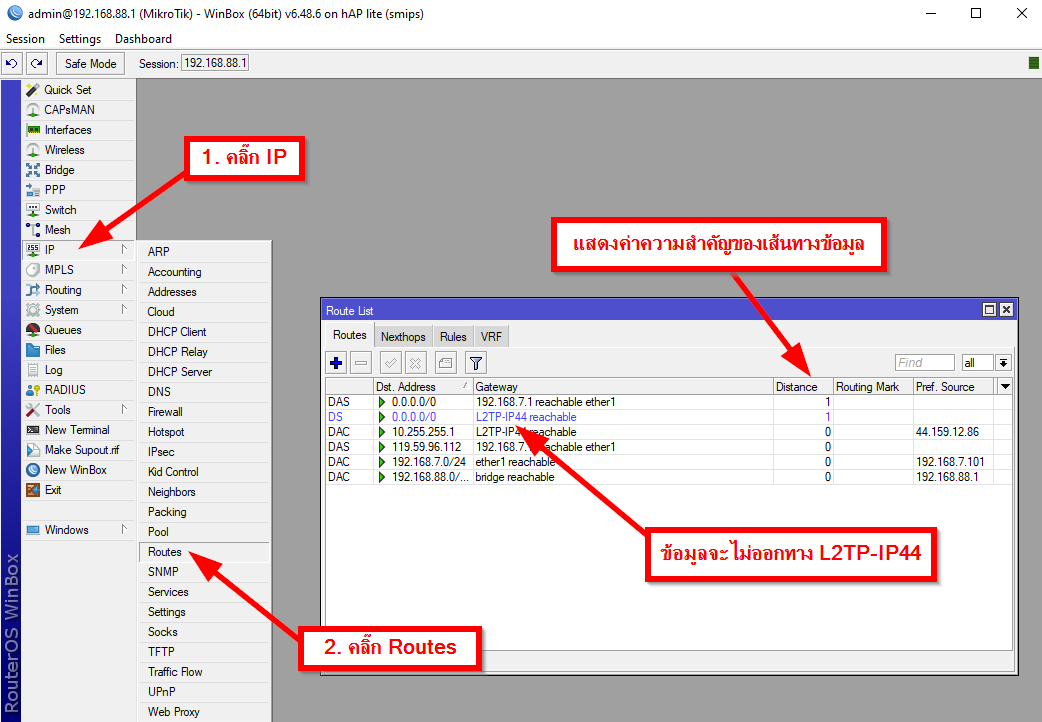1042x722 pixels.
Task: Click the redo arrow in the toolbar
Action: tap(37, 63)
